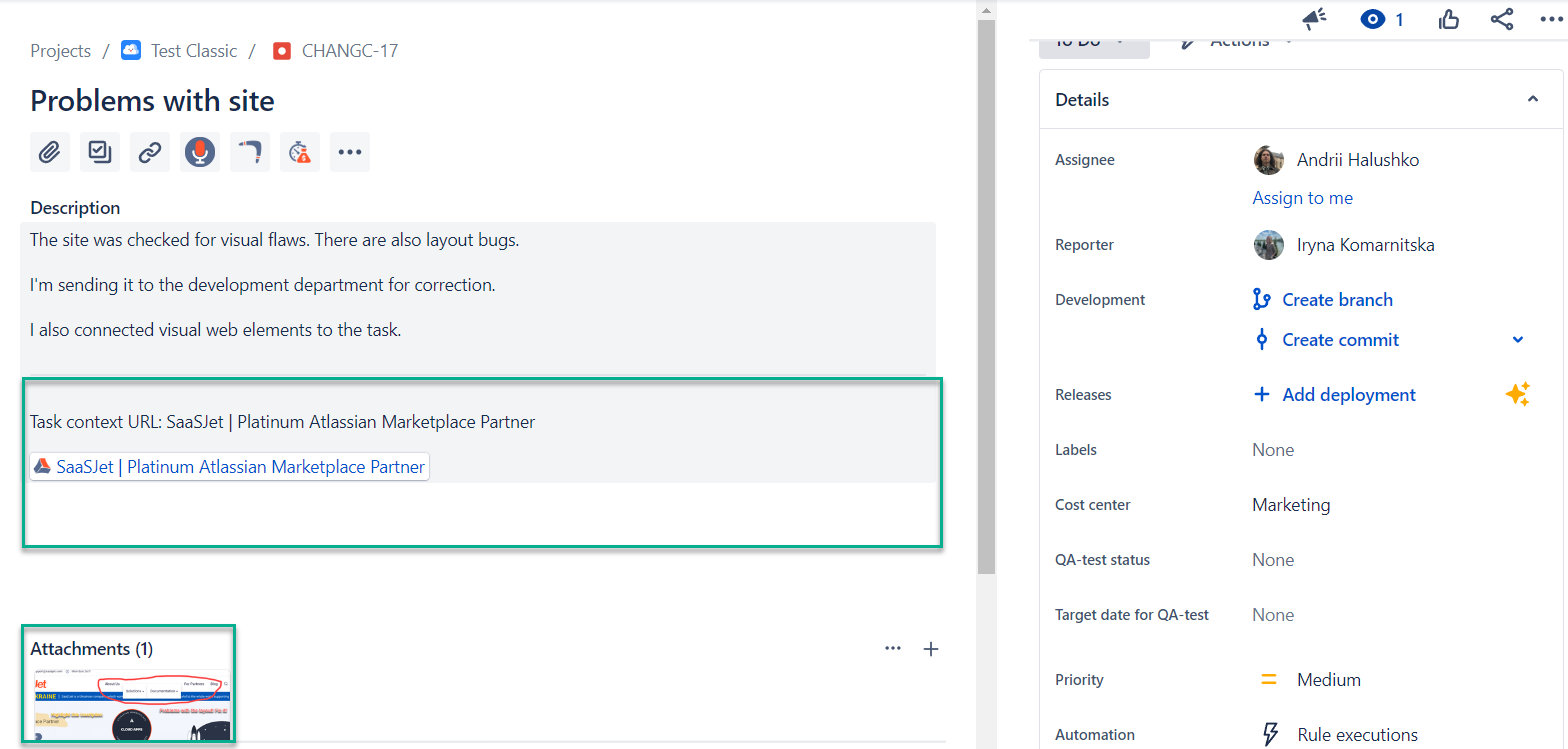Click Assign to me link
The width and height of the screenshot is (1568, 749).
coord(1302,198)
